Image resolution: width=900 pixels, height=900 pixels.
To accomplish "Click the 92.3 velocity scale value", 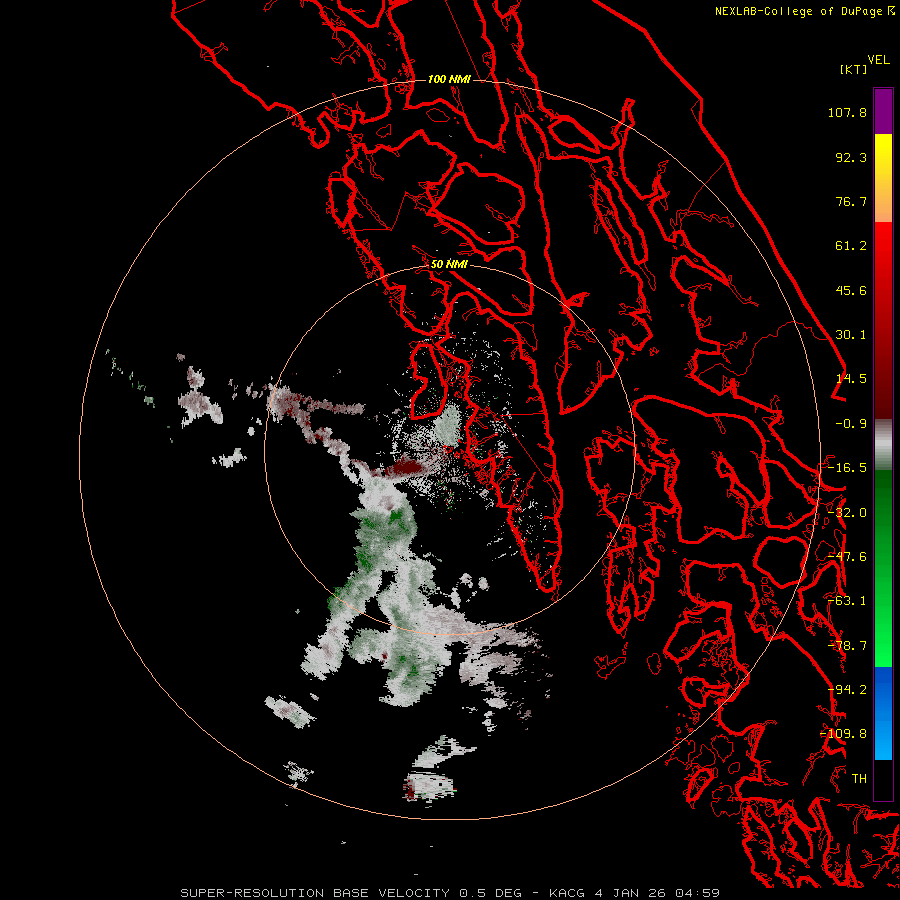I will (x=851, y=157).
